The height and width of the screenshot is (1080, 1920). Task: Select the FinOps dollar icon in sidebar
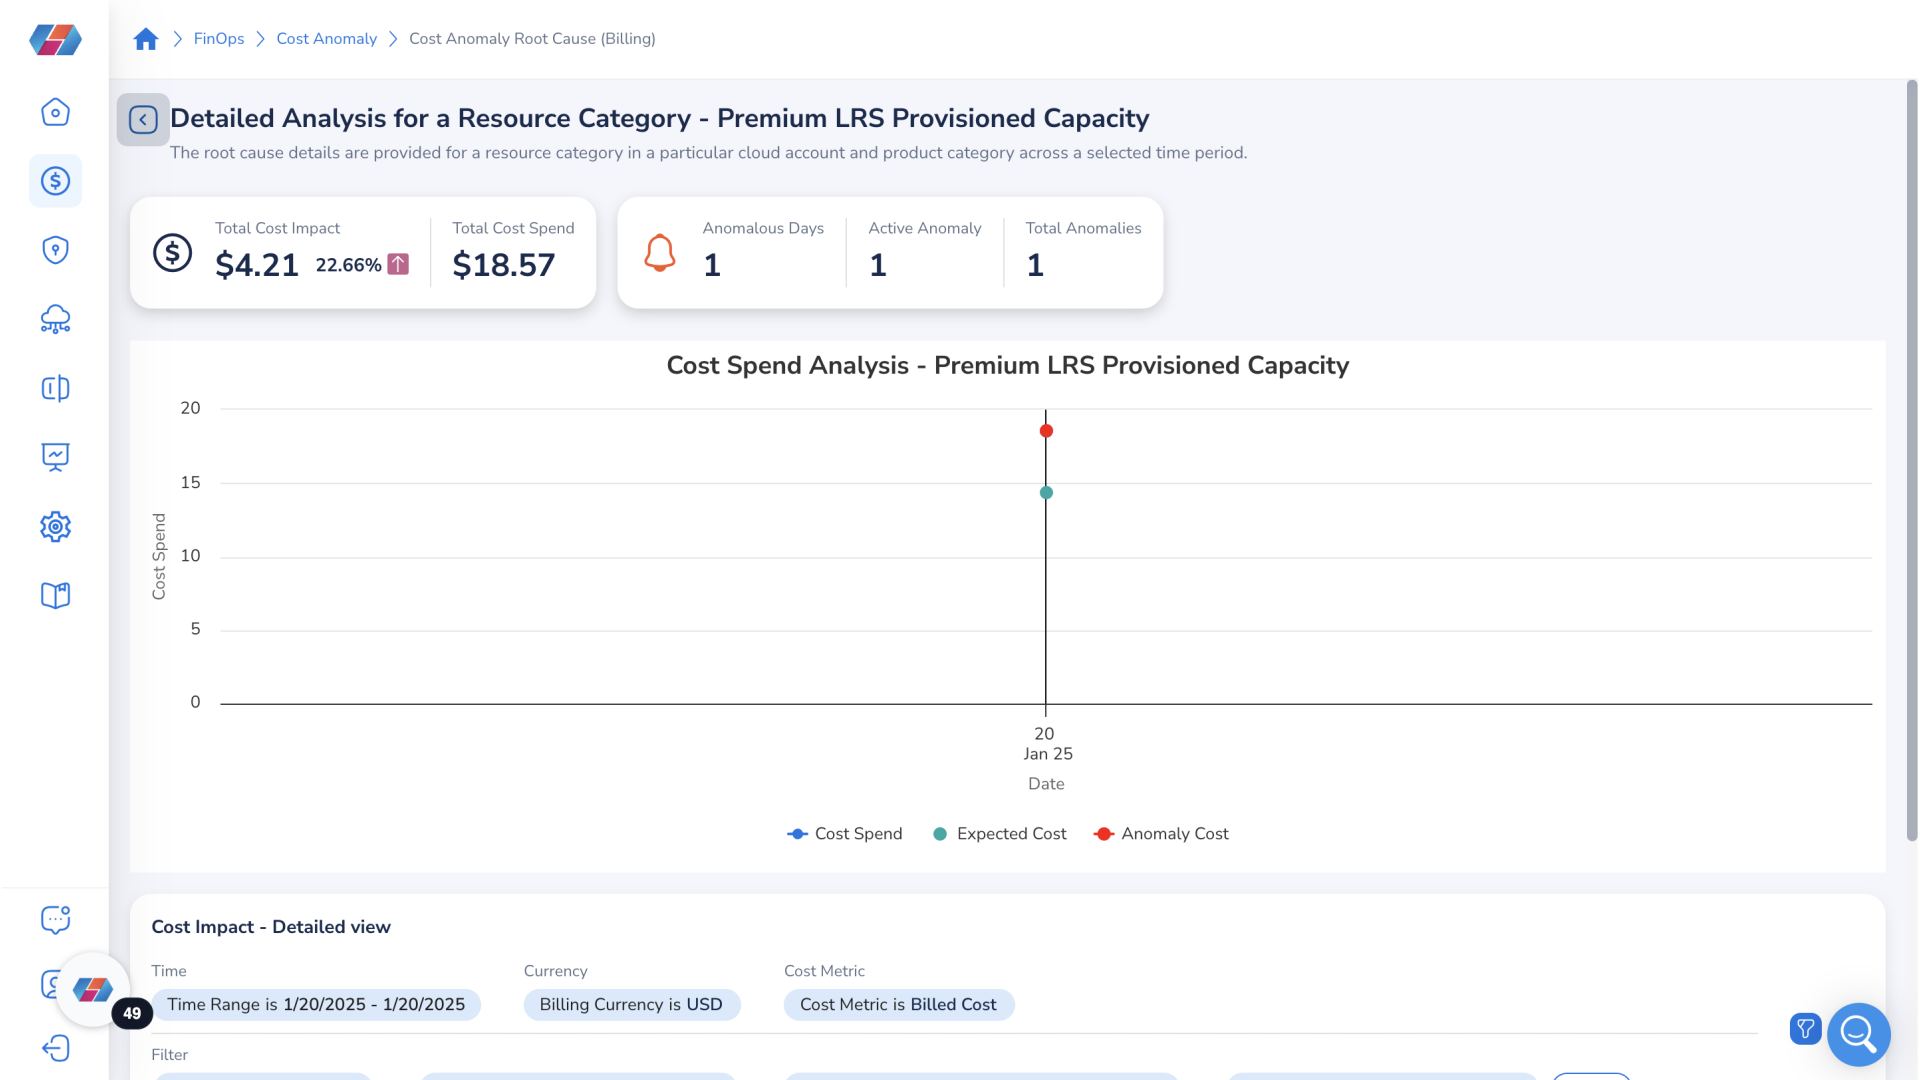pos(55,181)
